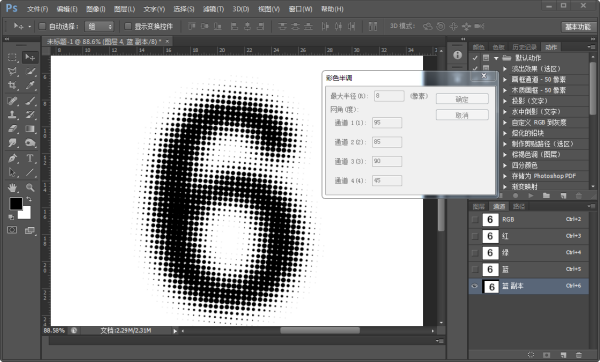600x362 pixels.
Task: Select the Eraser tool
Action: pyautogui.click(x=12, y=129)
